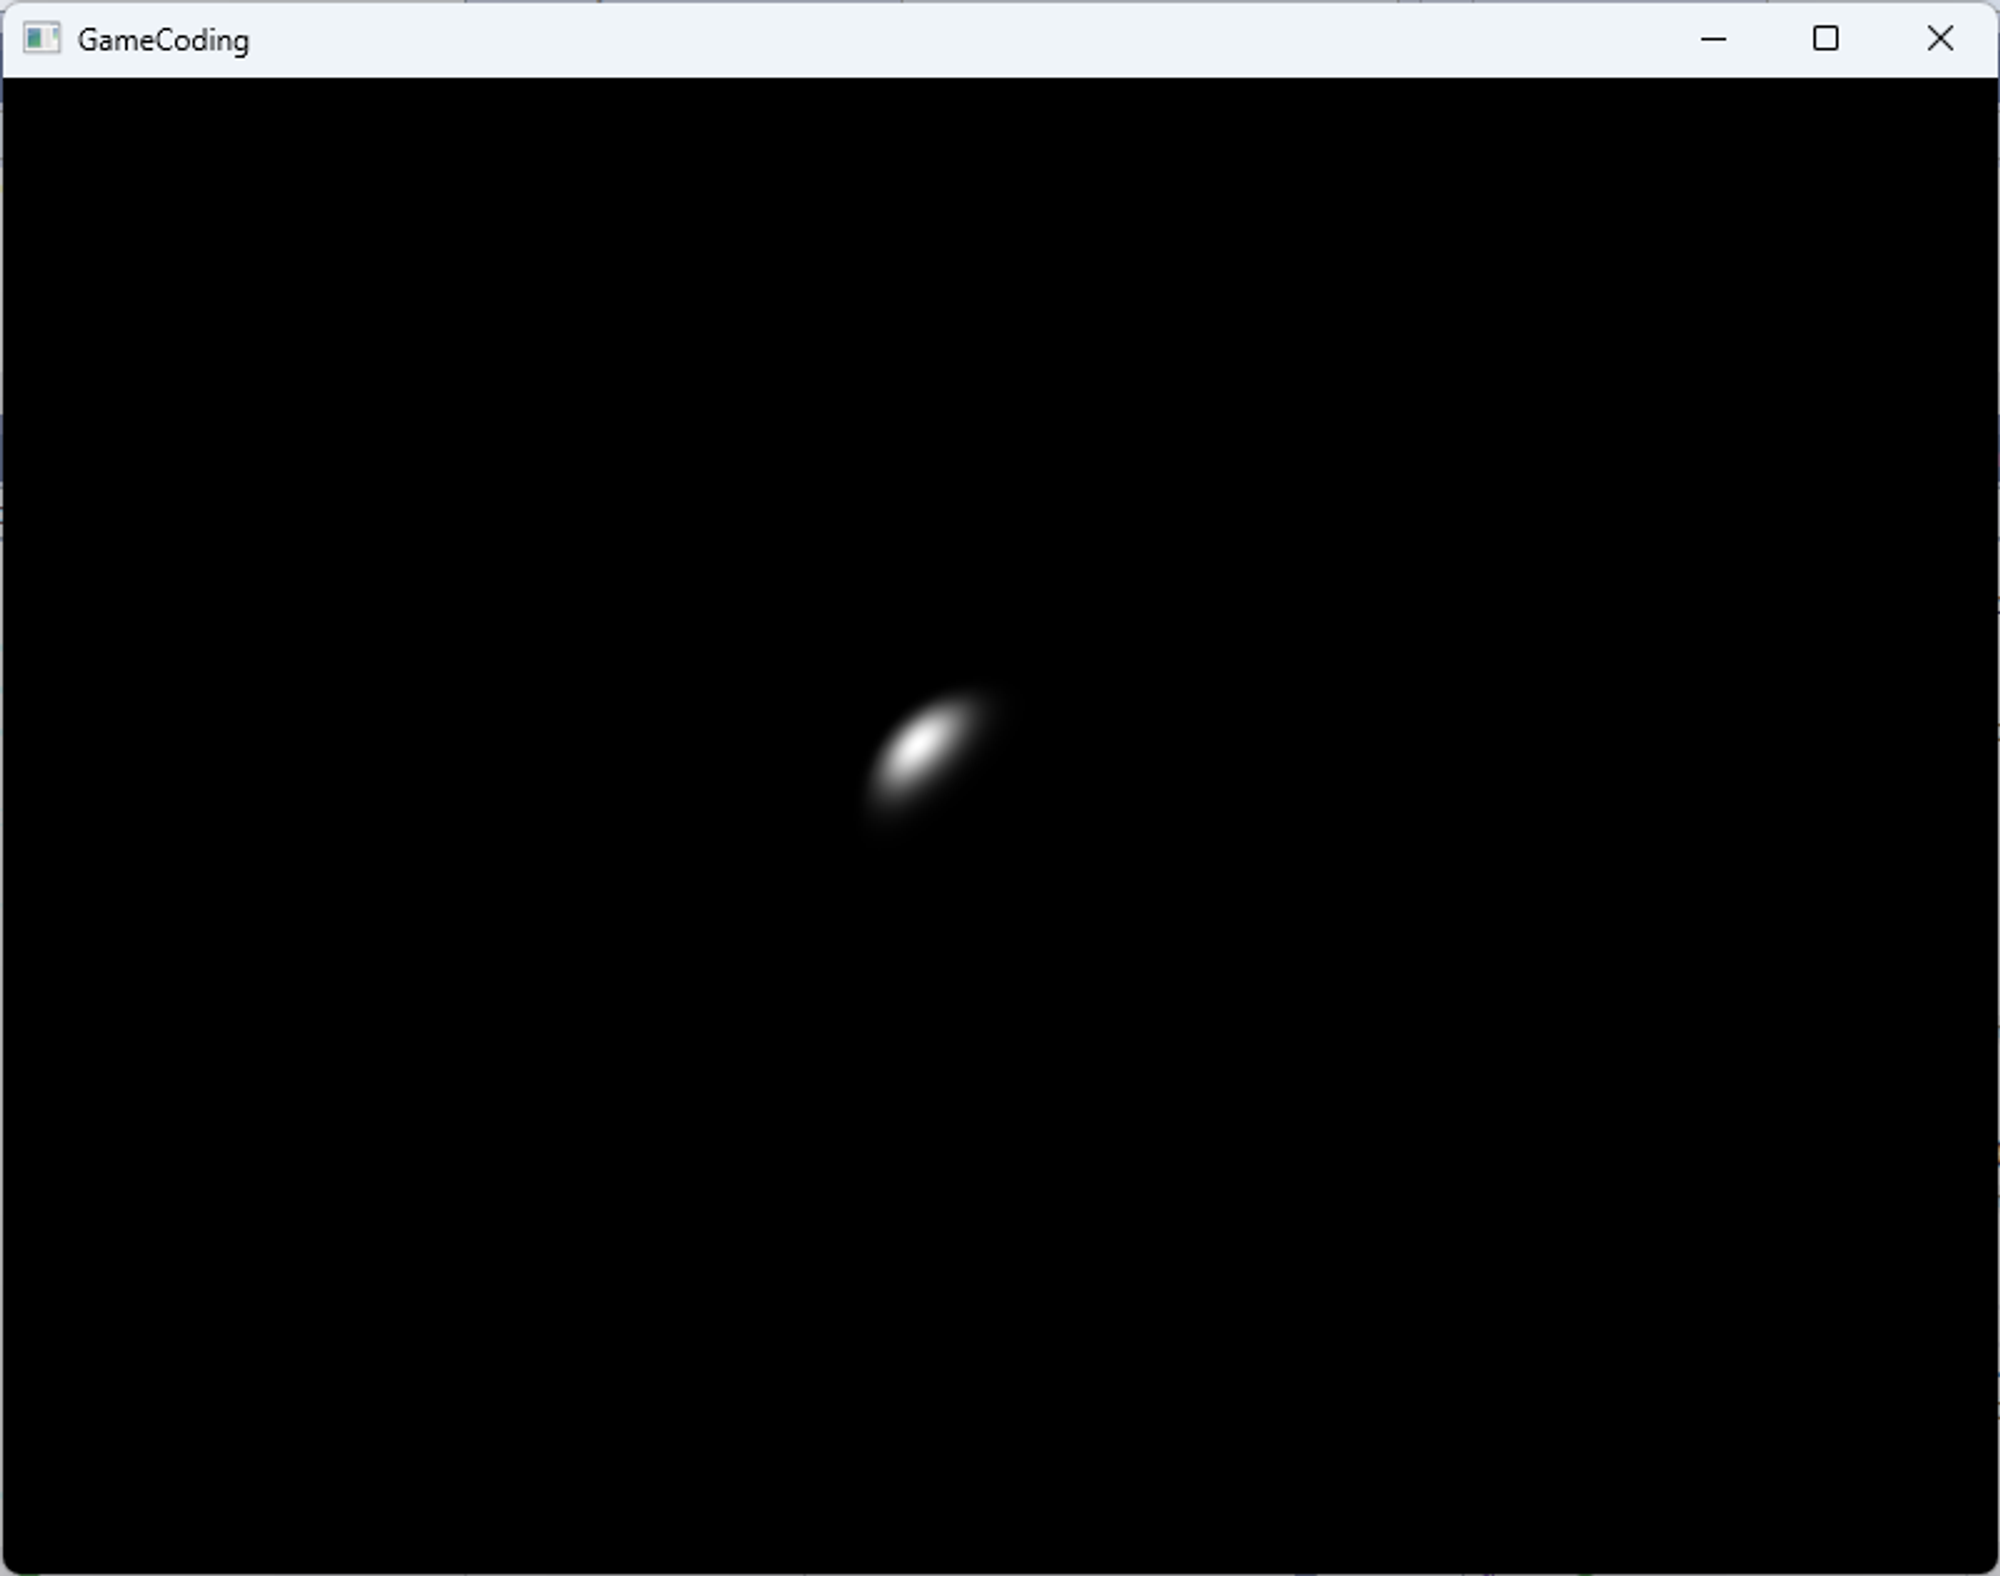Viewport: 2000px width, 1576px height.
Task: Click the GameCoding app icon in title bar
Action: (41, 39)
